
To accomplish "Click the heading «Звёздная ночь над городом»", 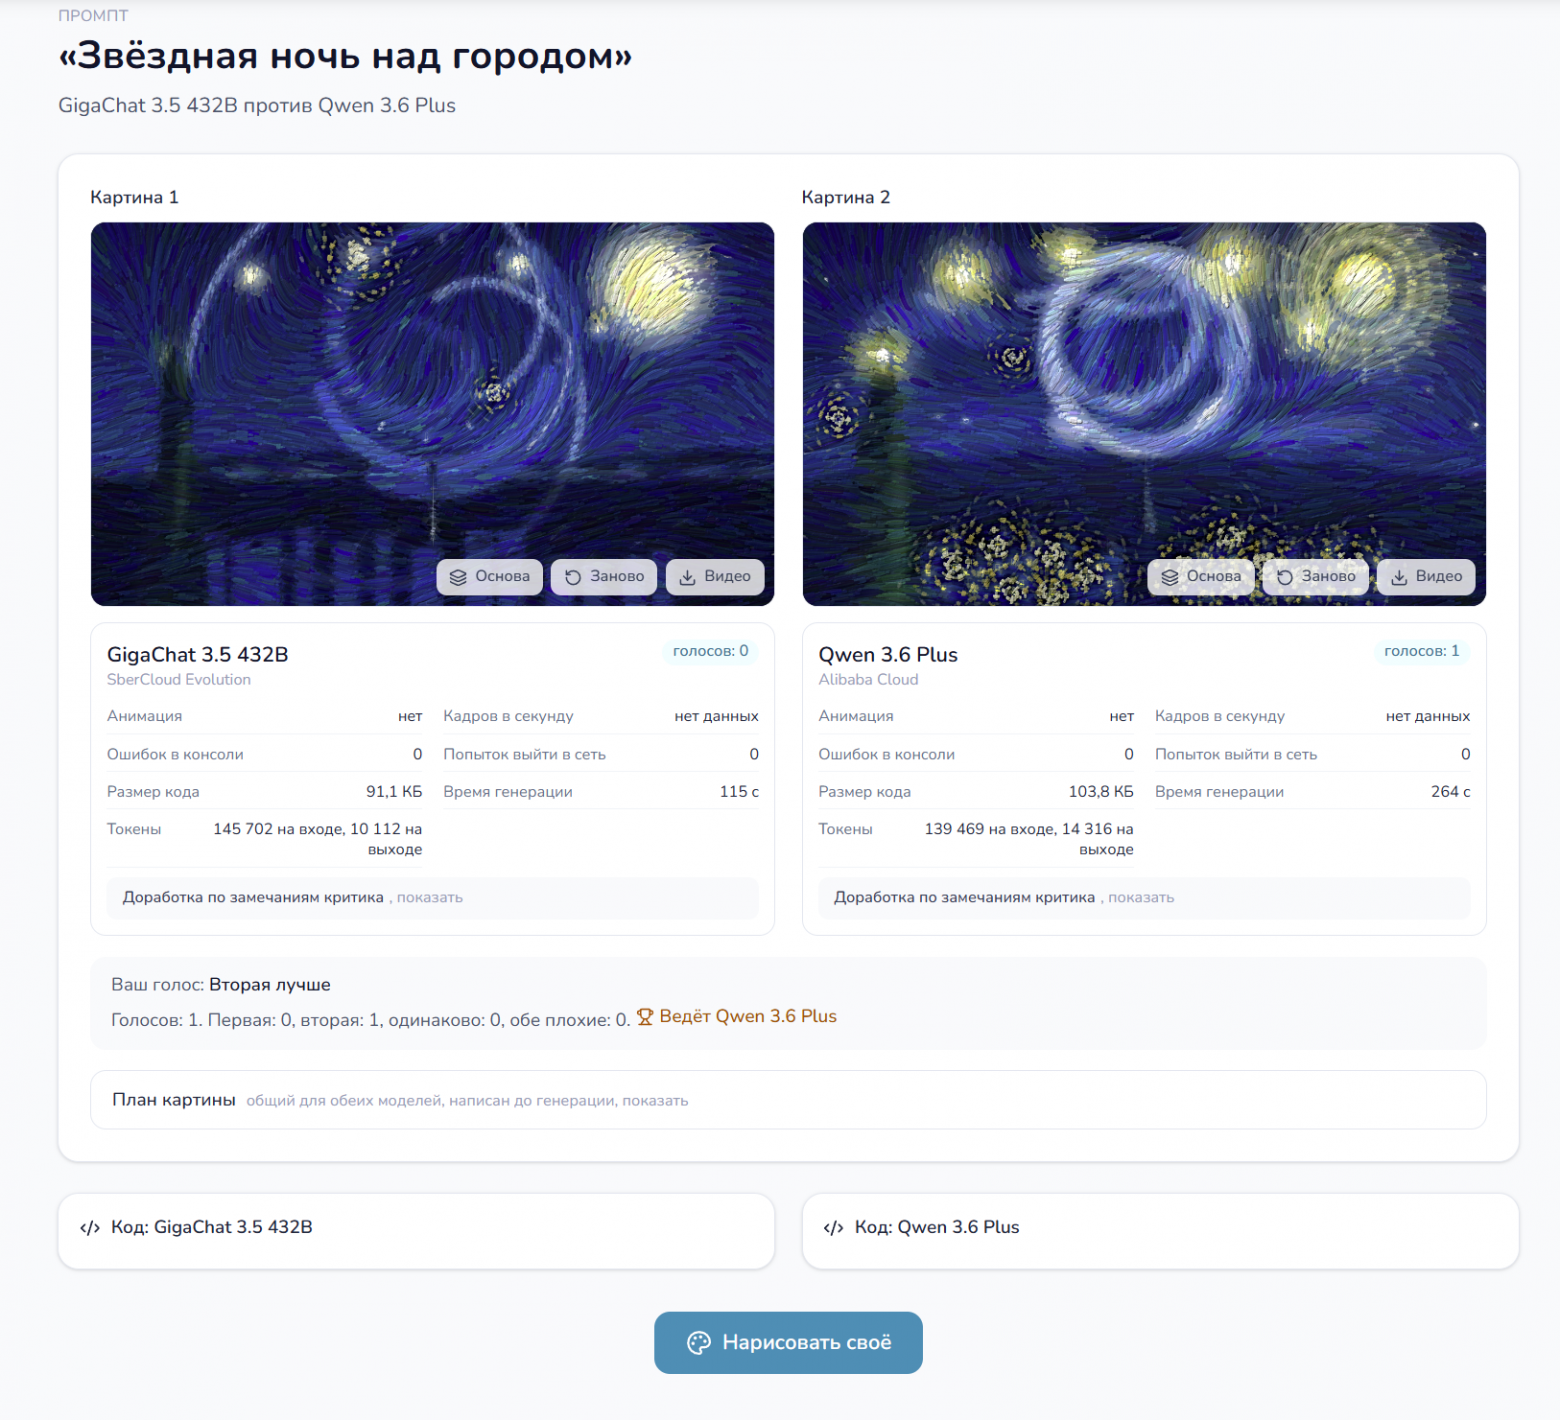I will tap(345, 56).
